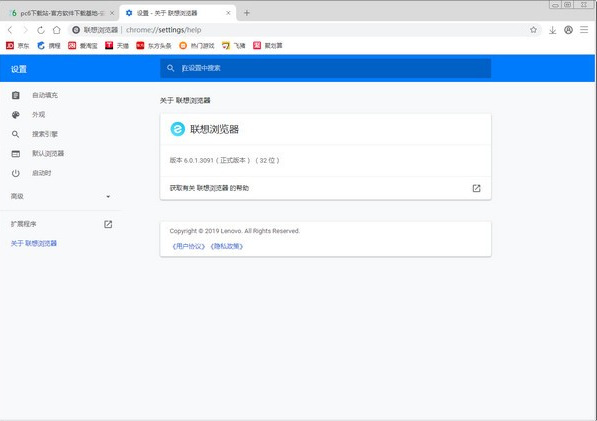Open the user account icon
Screen dimensions: 597x421
(x=568, y=30)
